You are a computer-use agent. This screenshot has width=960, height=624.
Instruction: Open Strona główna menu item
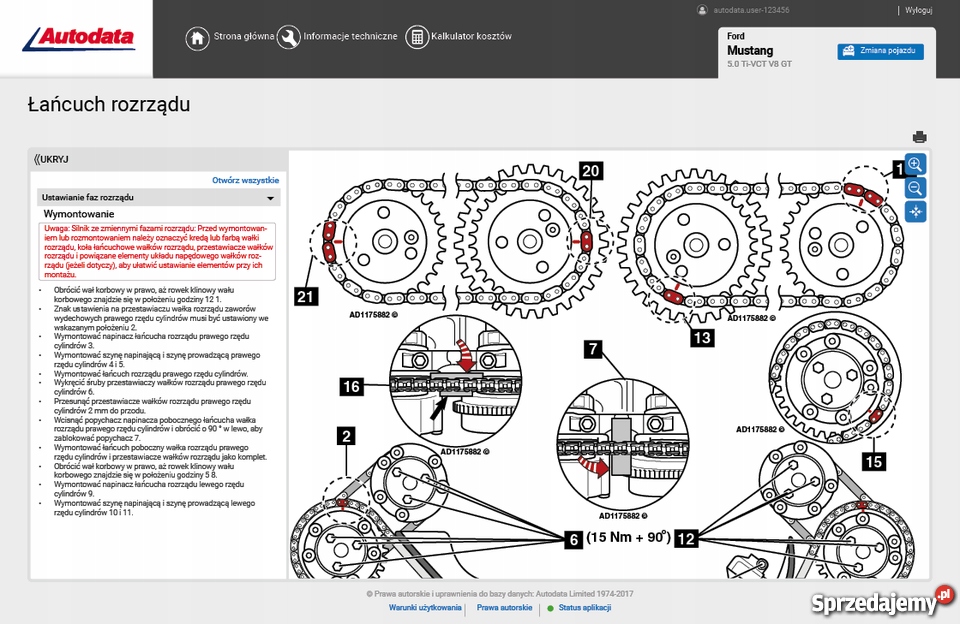tap(244, 36)
